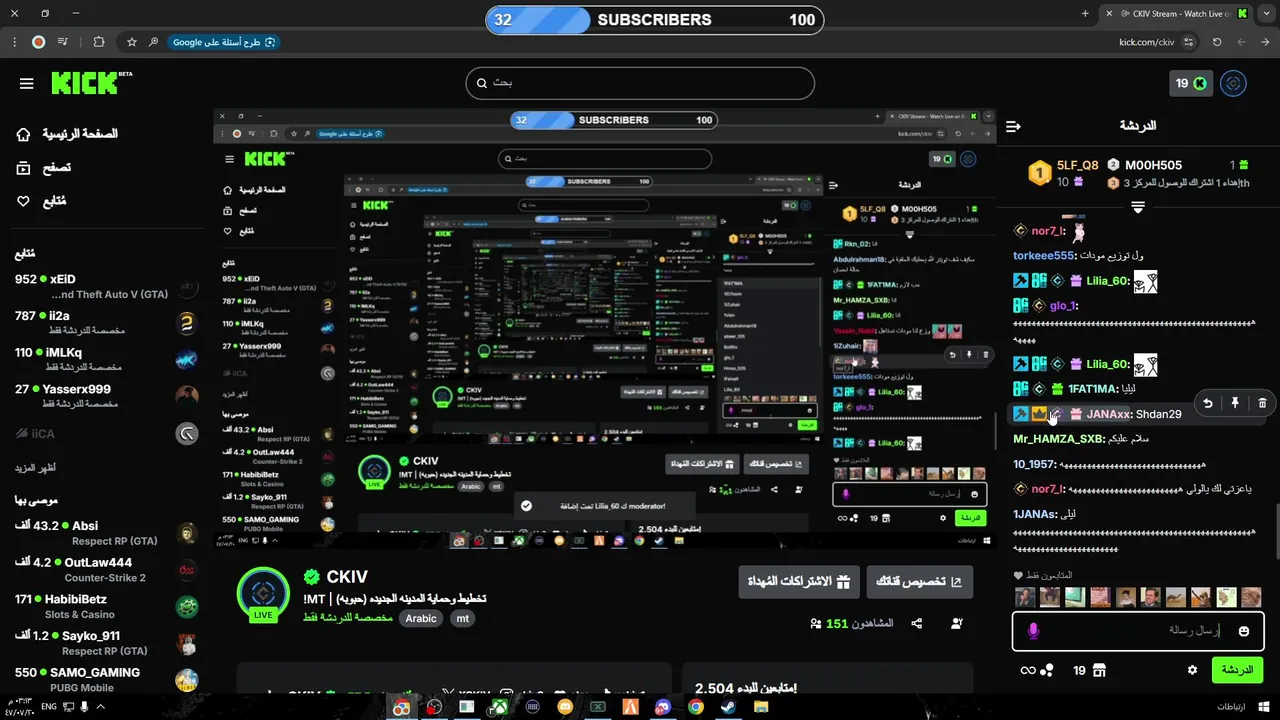Open recommended channel SAMO_GAMING
This screenshot has height=720, width=1280.
105,679
